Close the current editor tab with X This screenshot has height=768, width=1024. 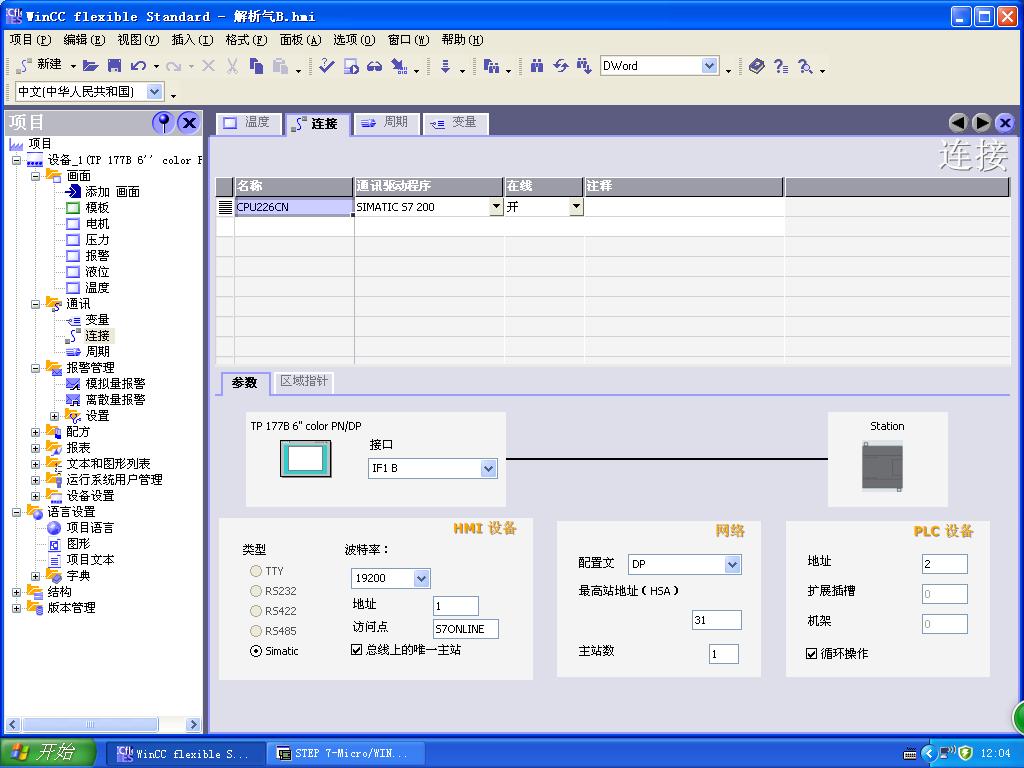tap(1005, 122)
